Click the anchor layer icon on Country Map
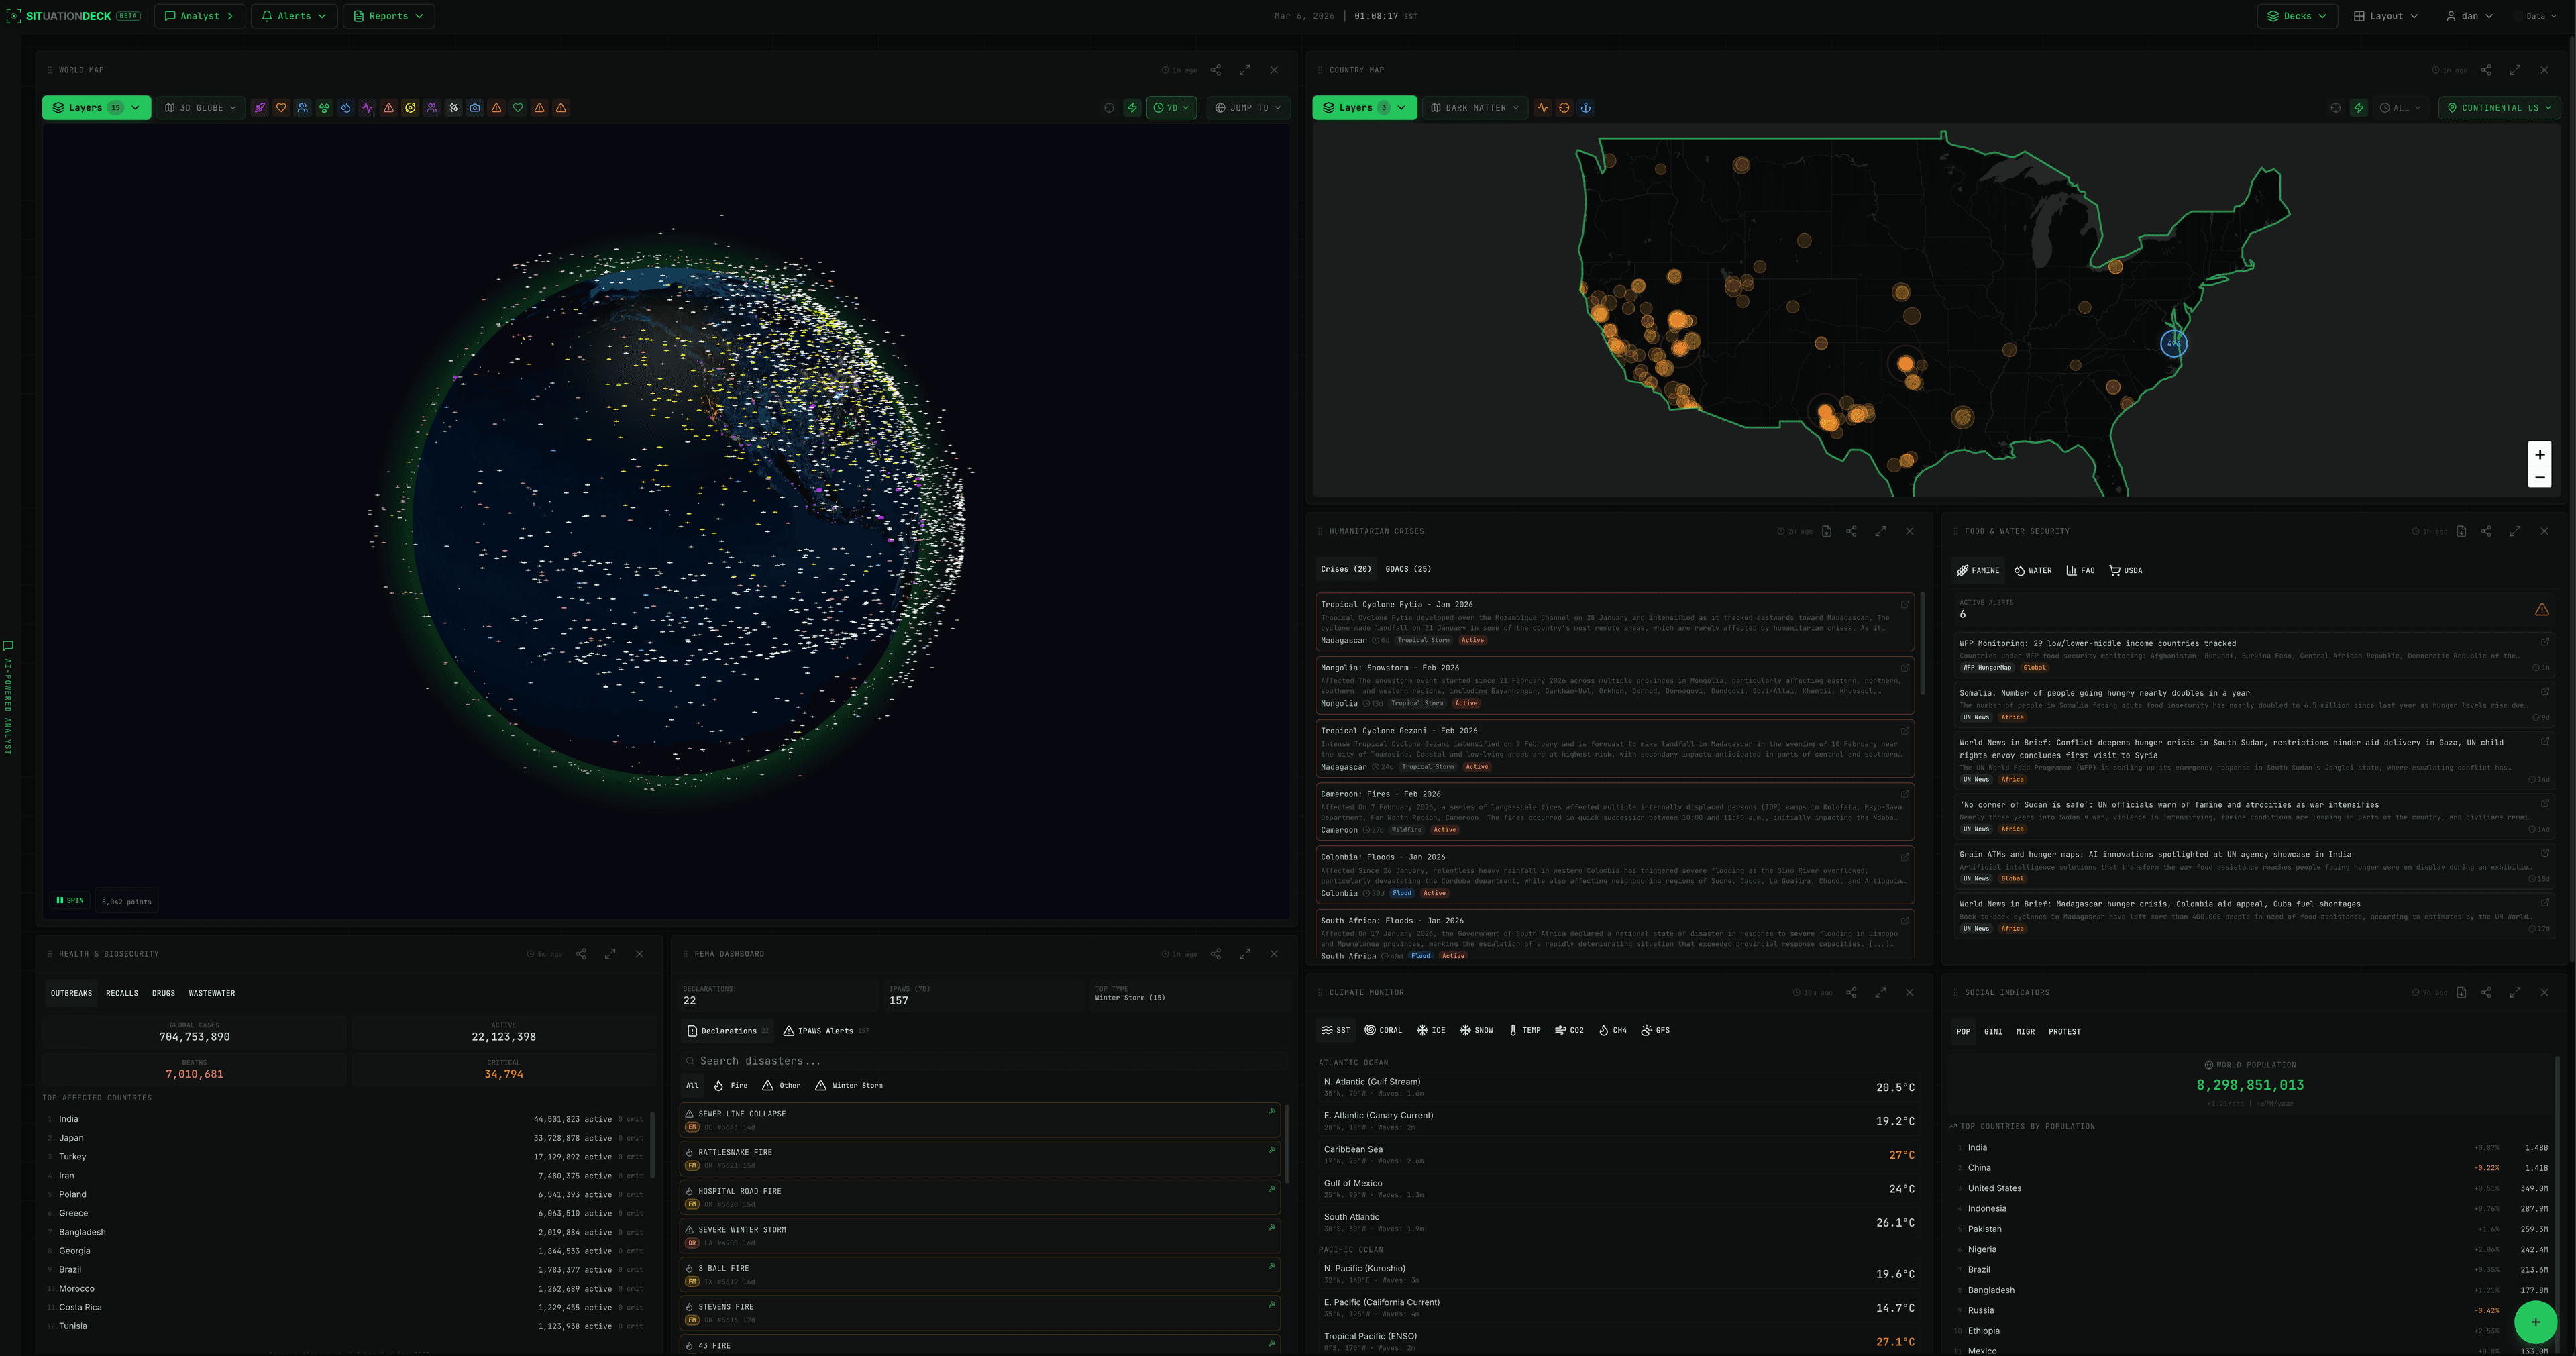 pos(1585,108)
